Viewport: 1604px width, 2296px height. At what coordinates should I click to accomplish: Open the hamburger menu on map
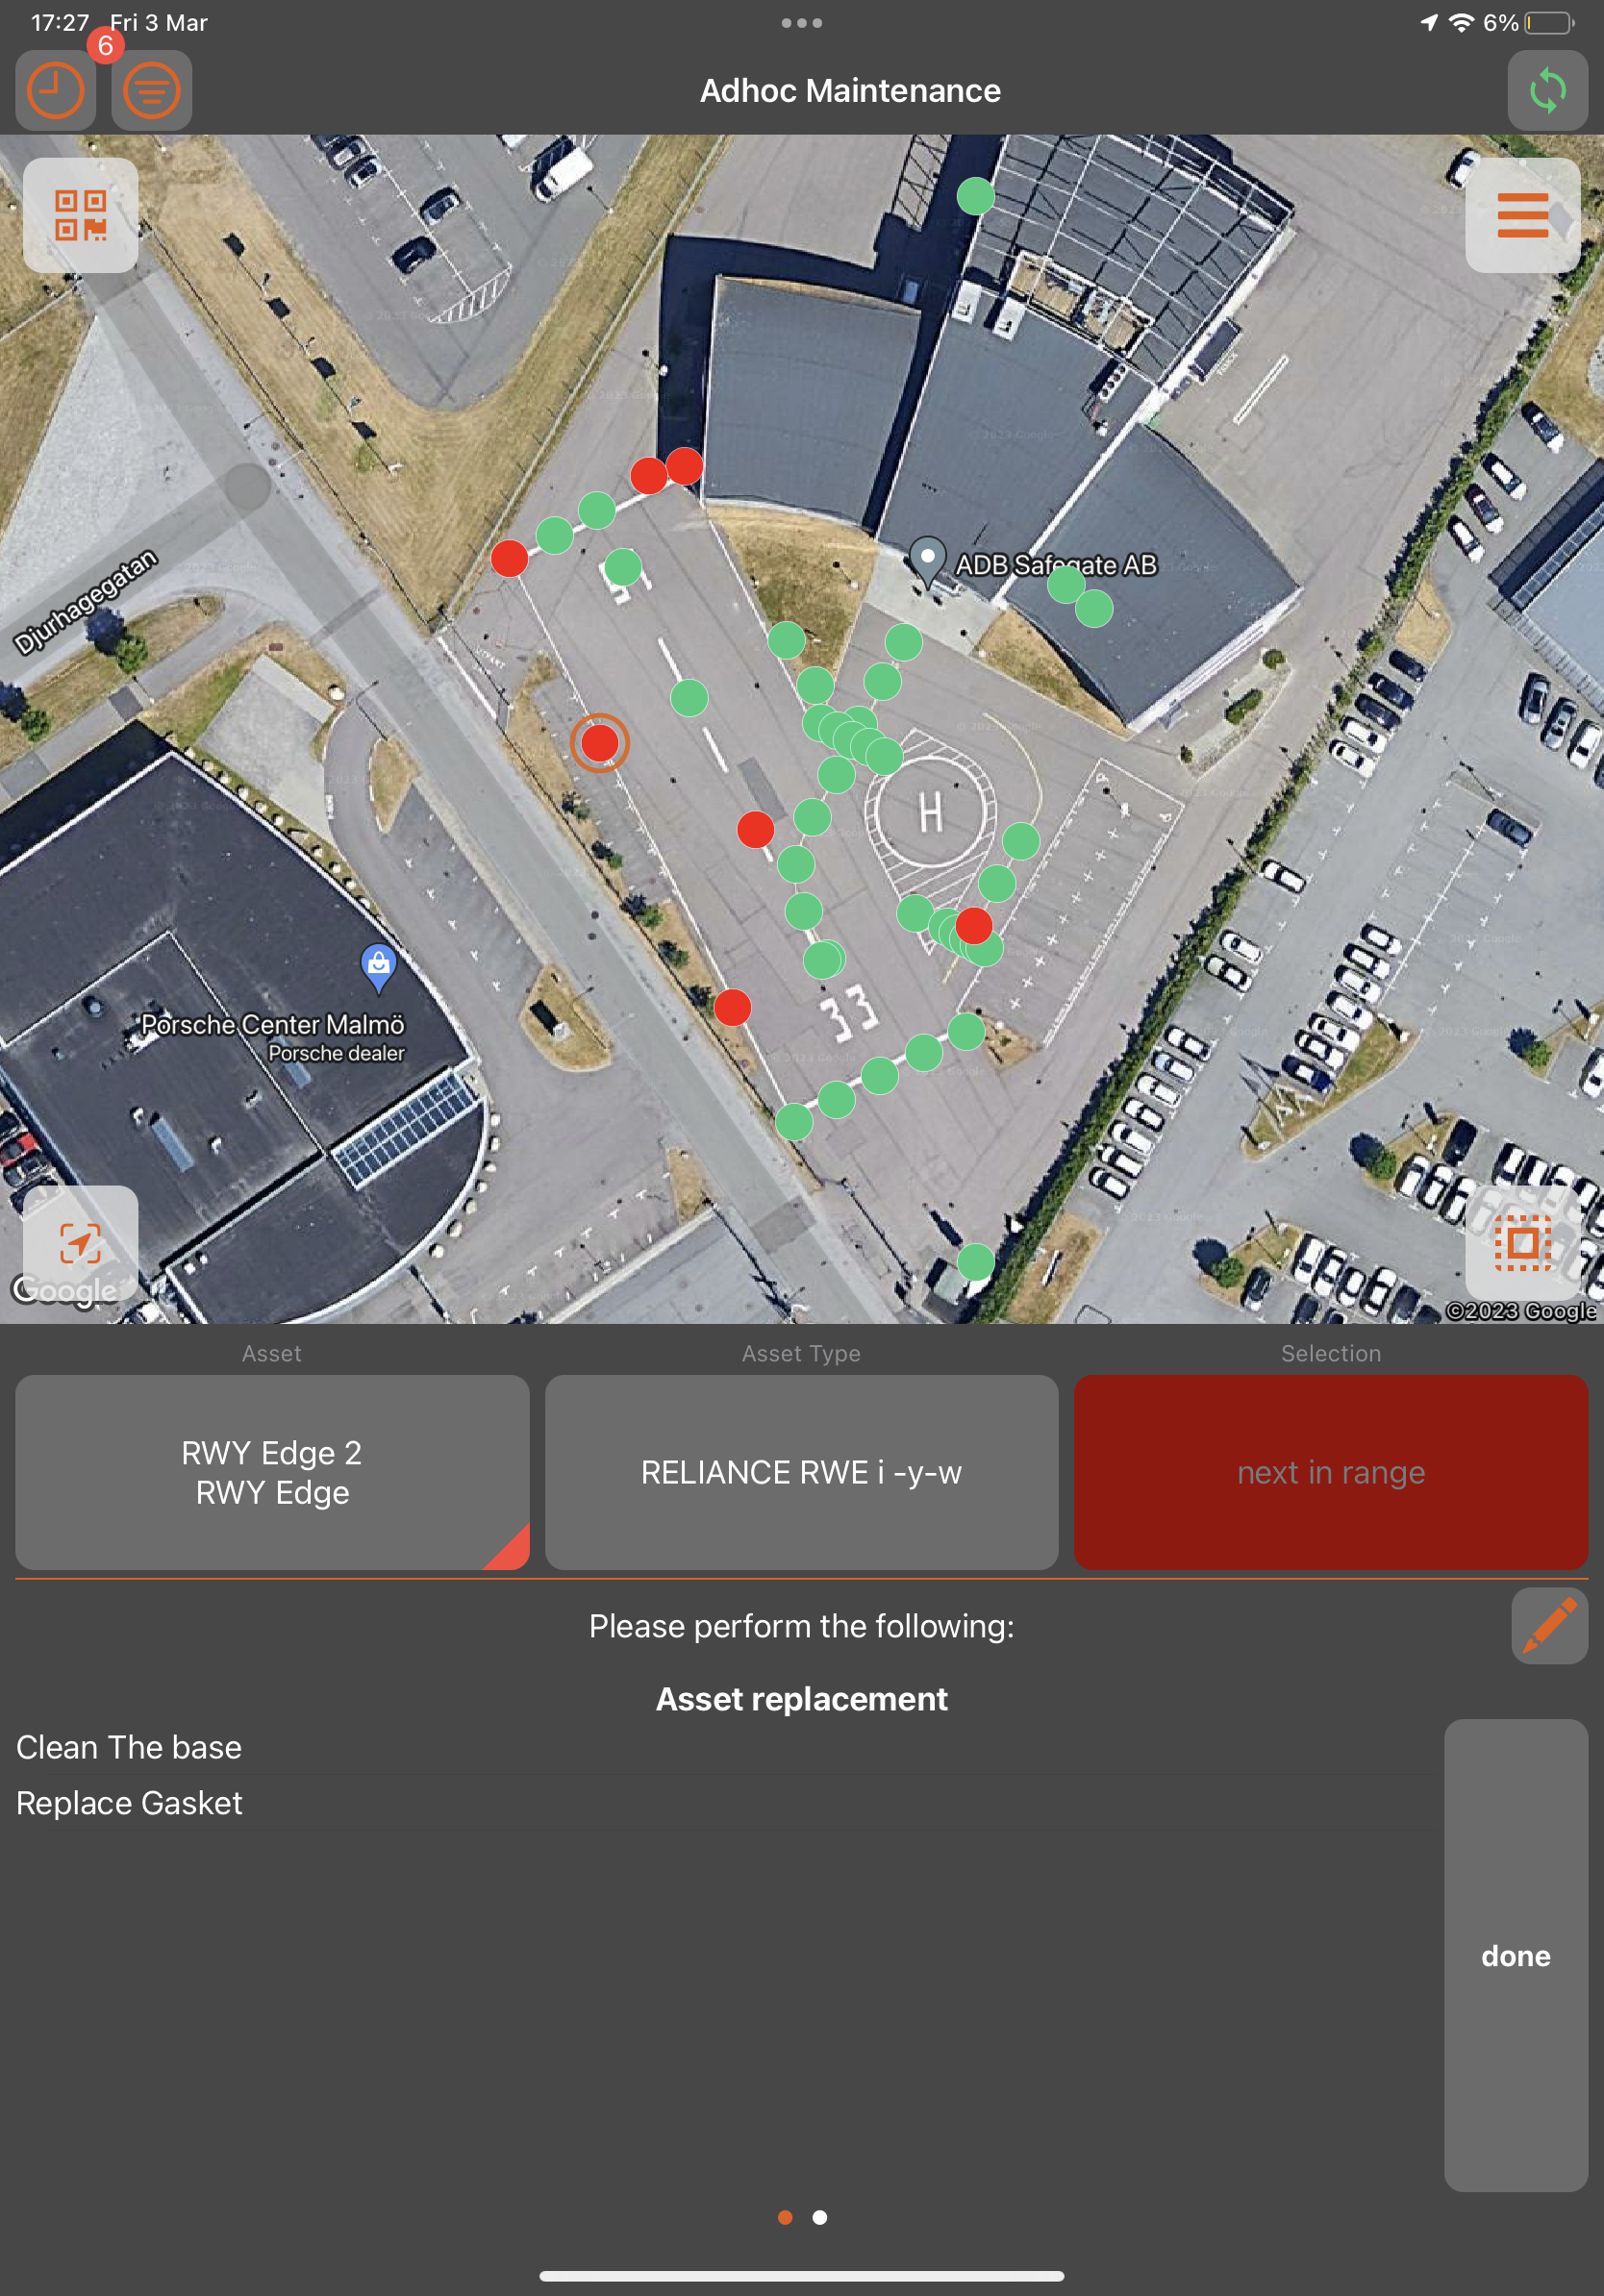tap(1521, 215)
